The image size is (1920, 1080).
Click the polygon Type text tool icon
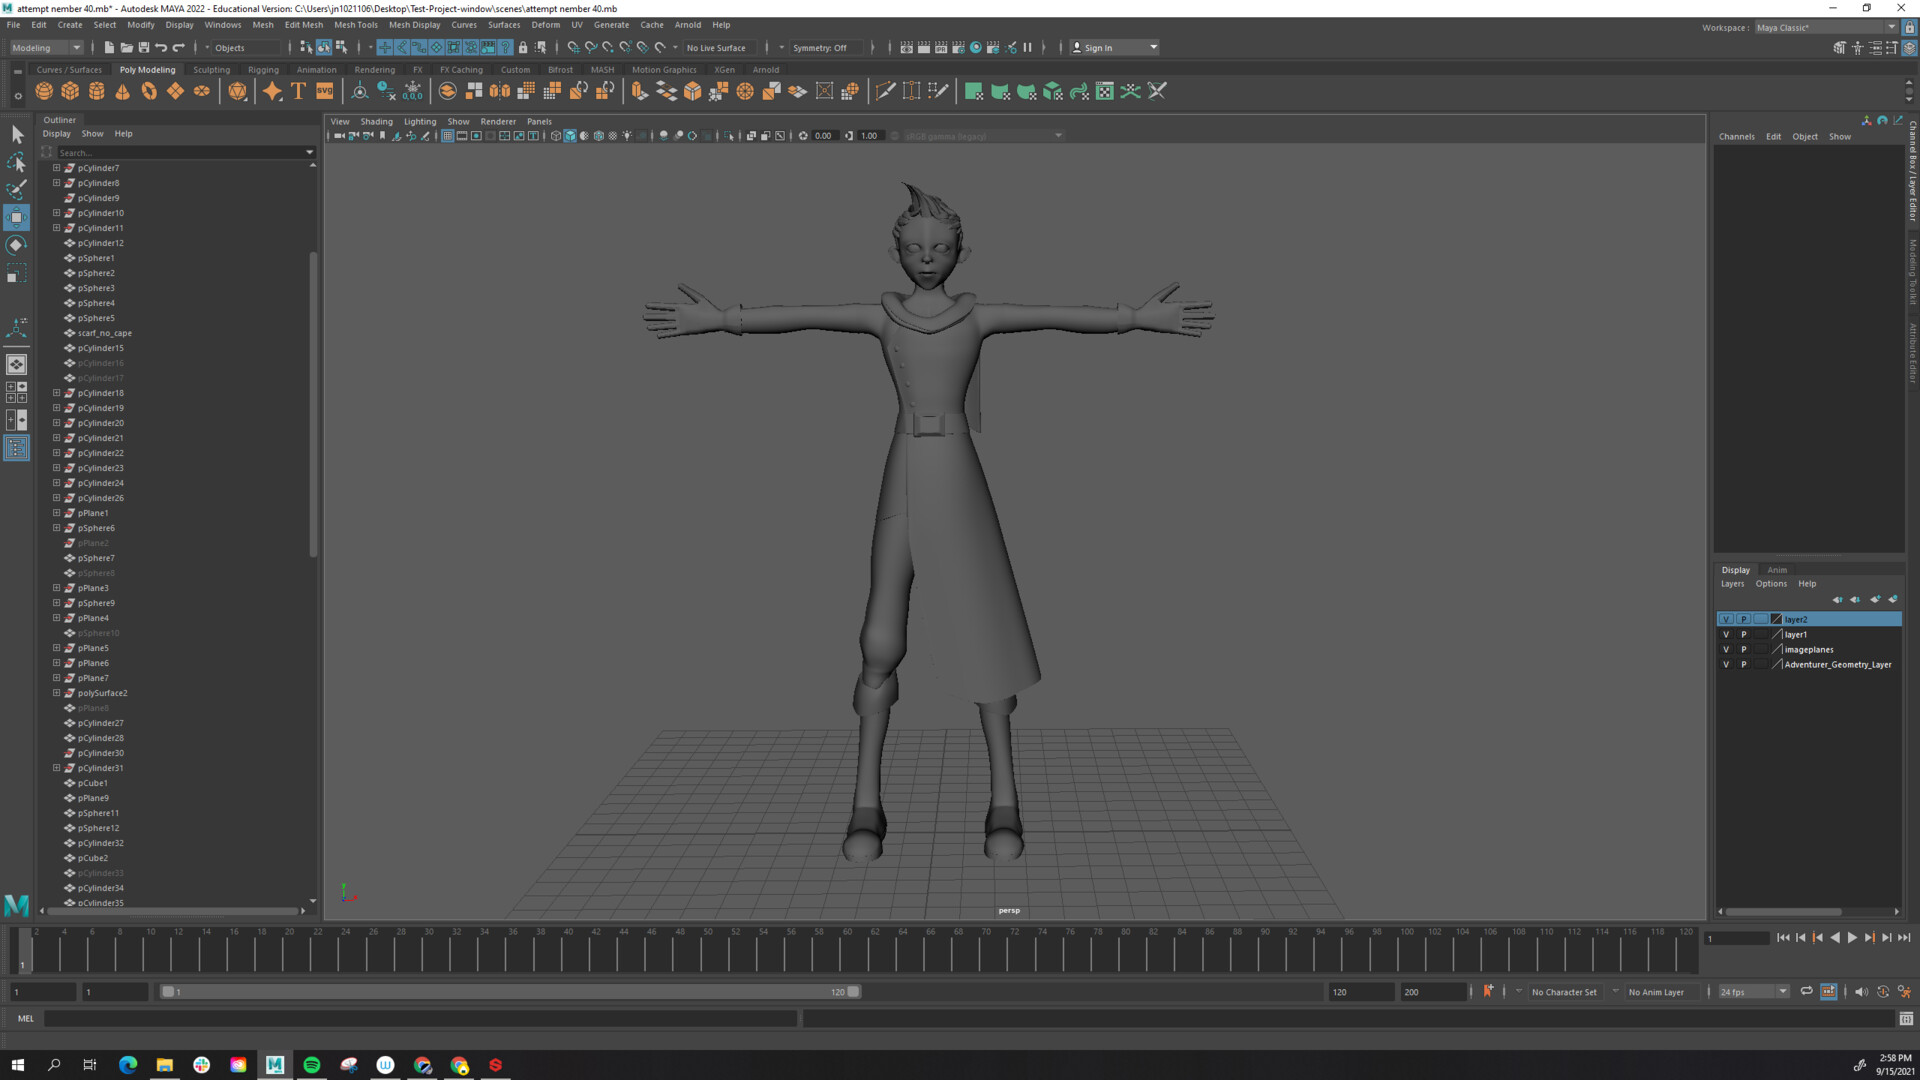298,91
